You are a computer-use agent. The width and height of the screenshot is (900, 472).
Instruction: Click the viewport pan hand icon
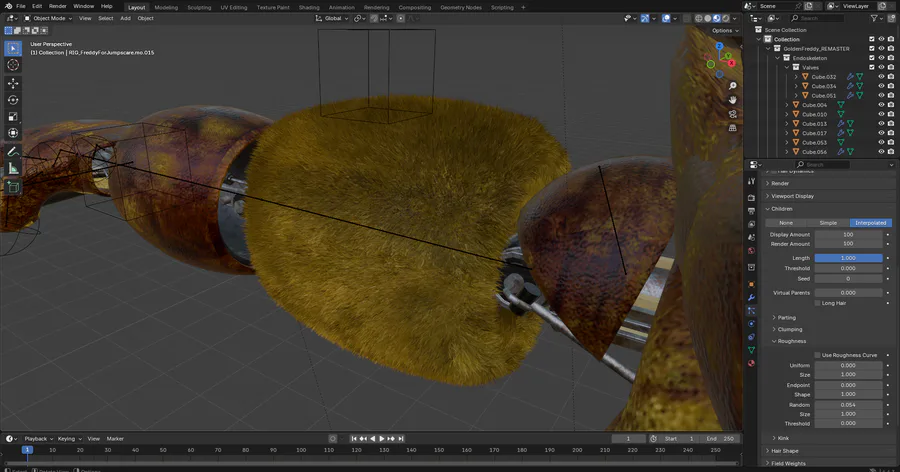[732, 100]
